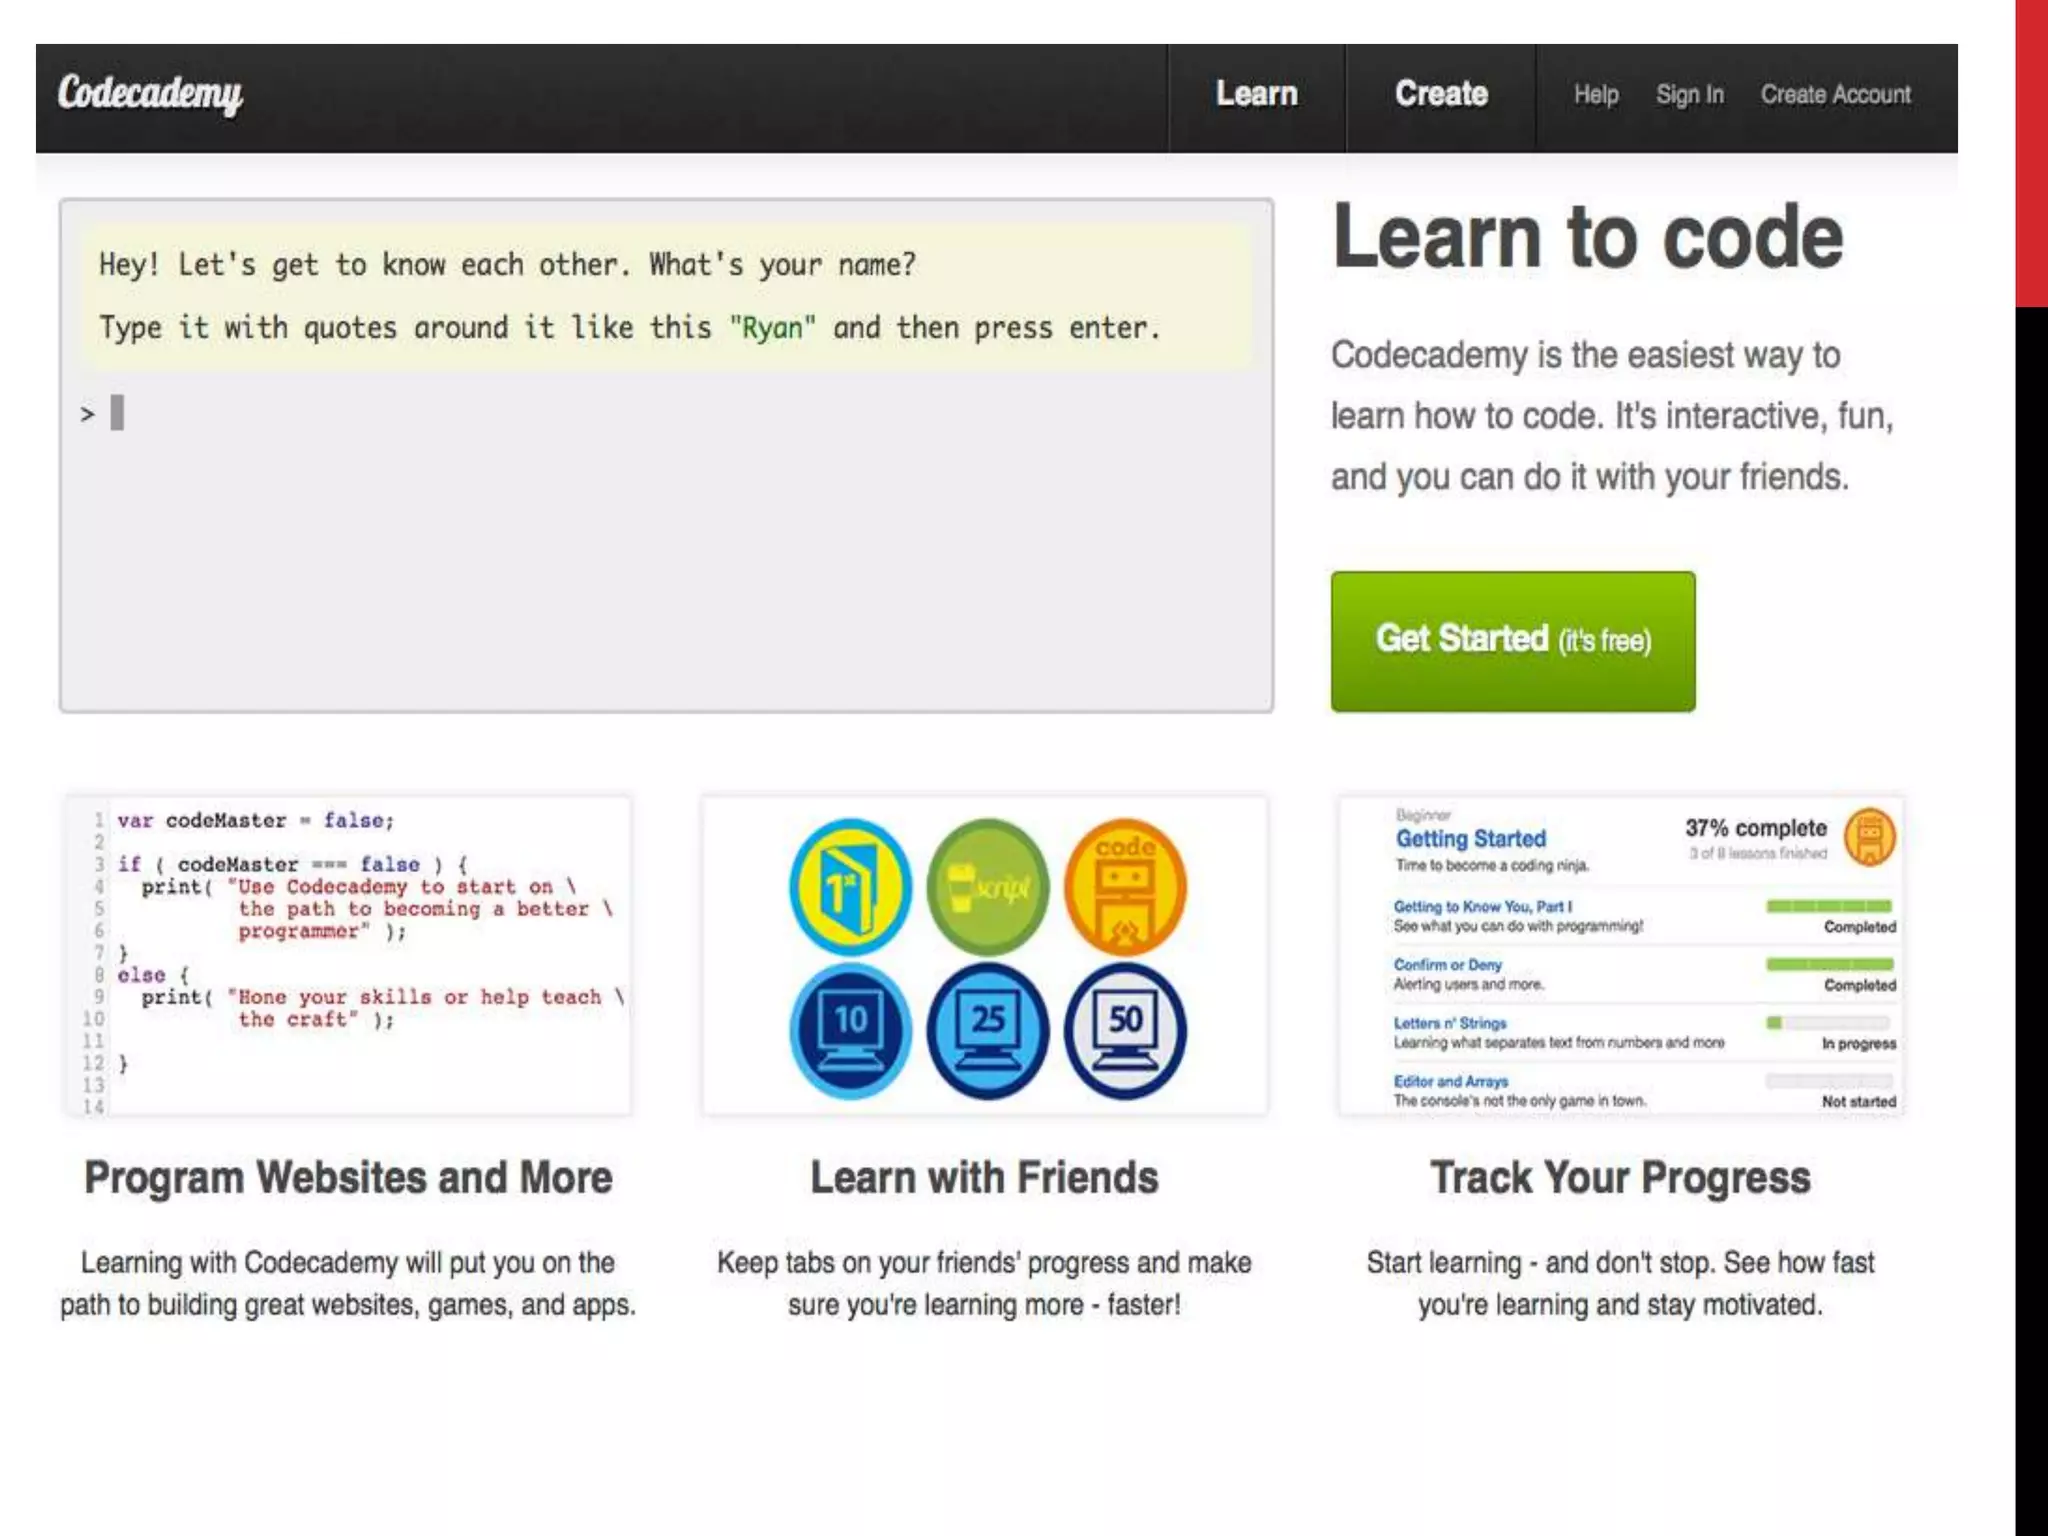The height and width of the screenshot is (1536, 2048).
Task: Click the Codecademy logo
Action: (x=150, y=94)
